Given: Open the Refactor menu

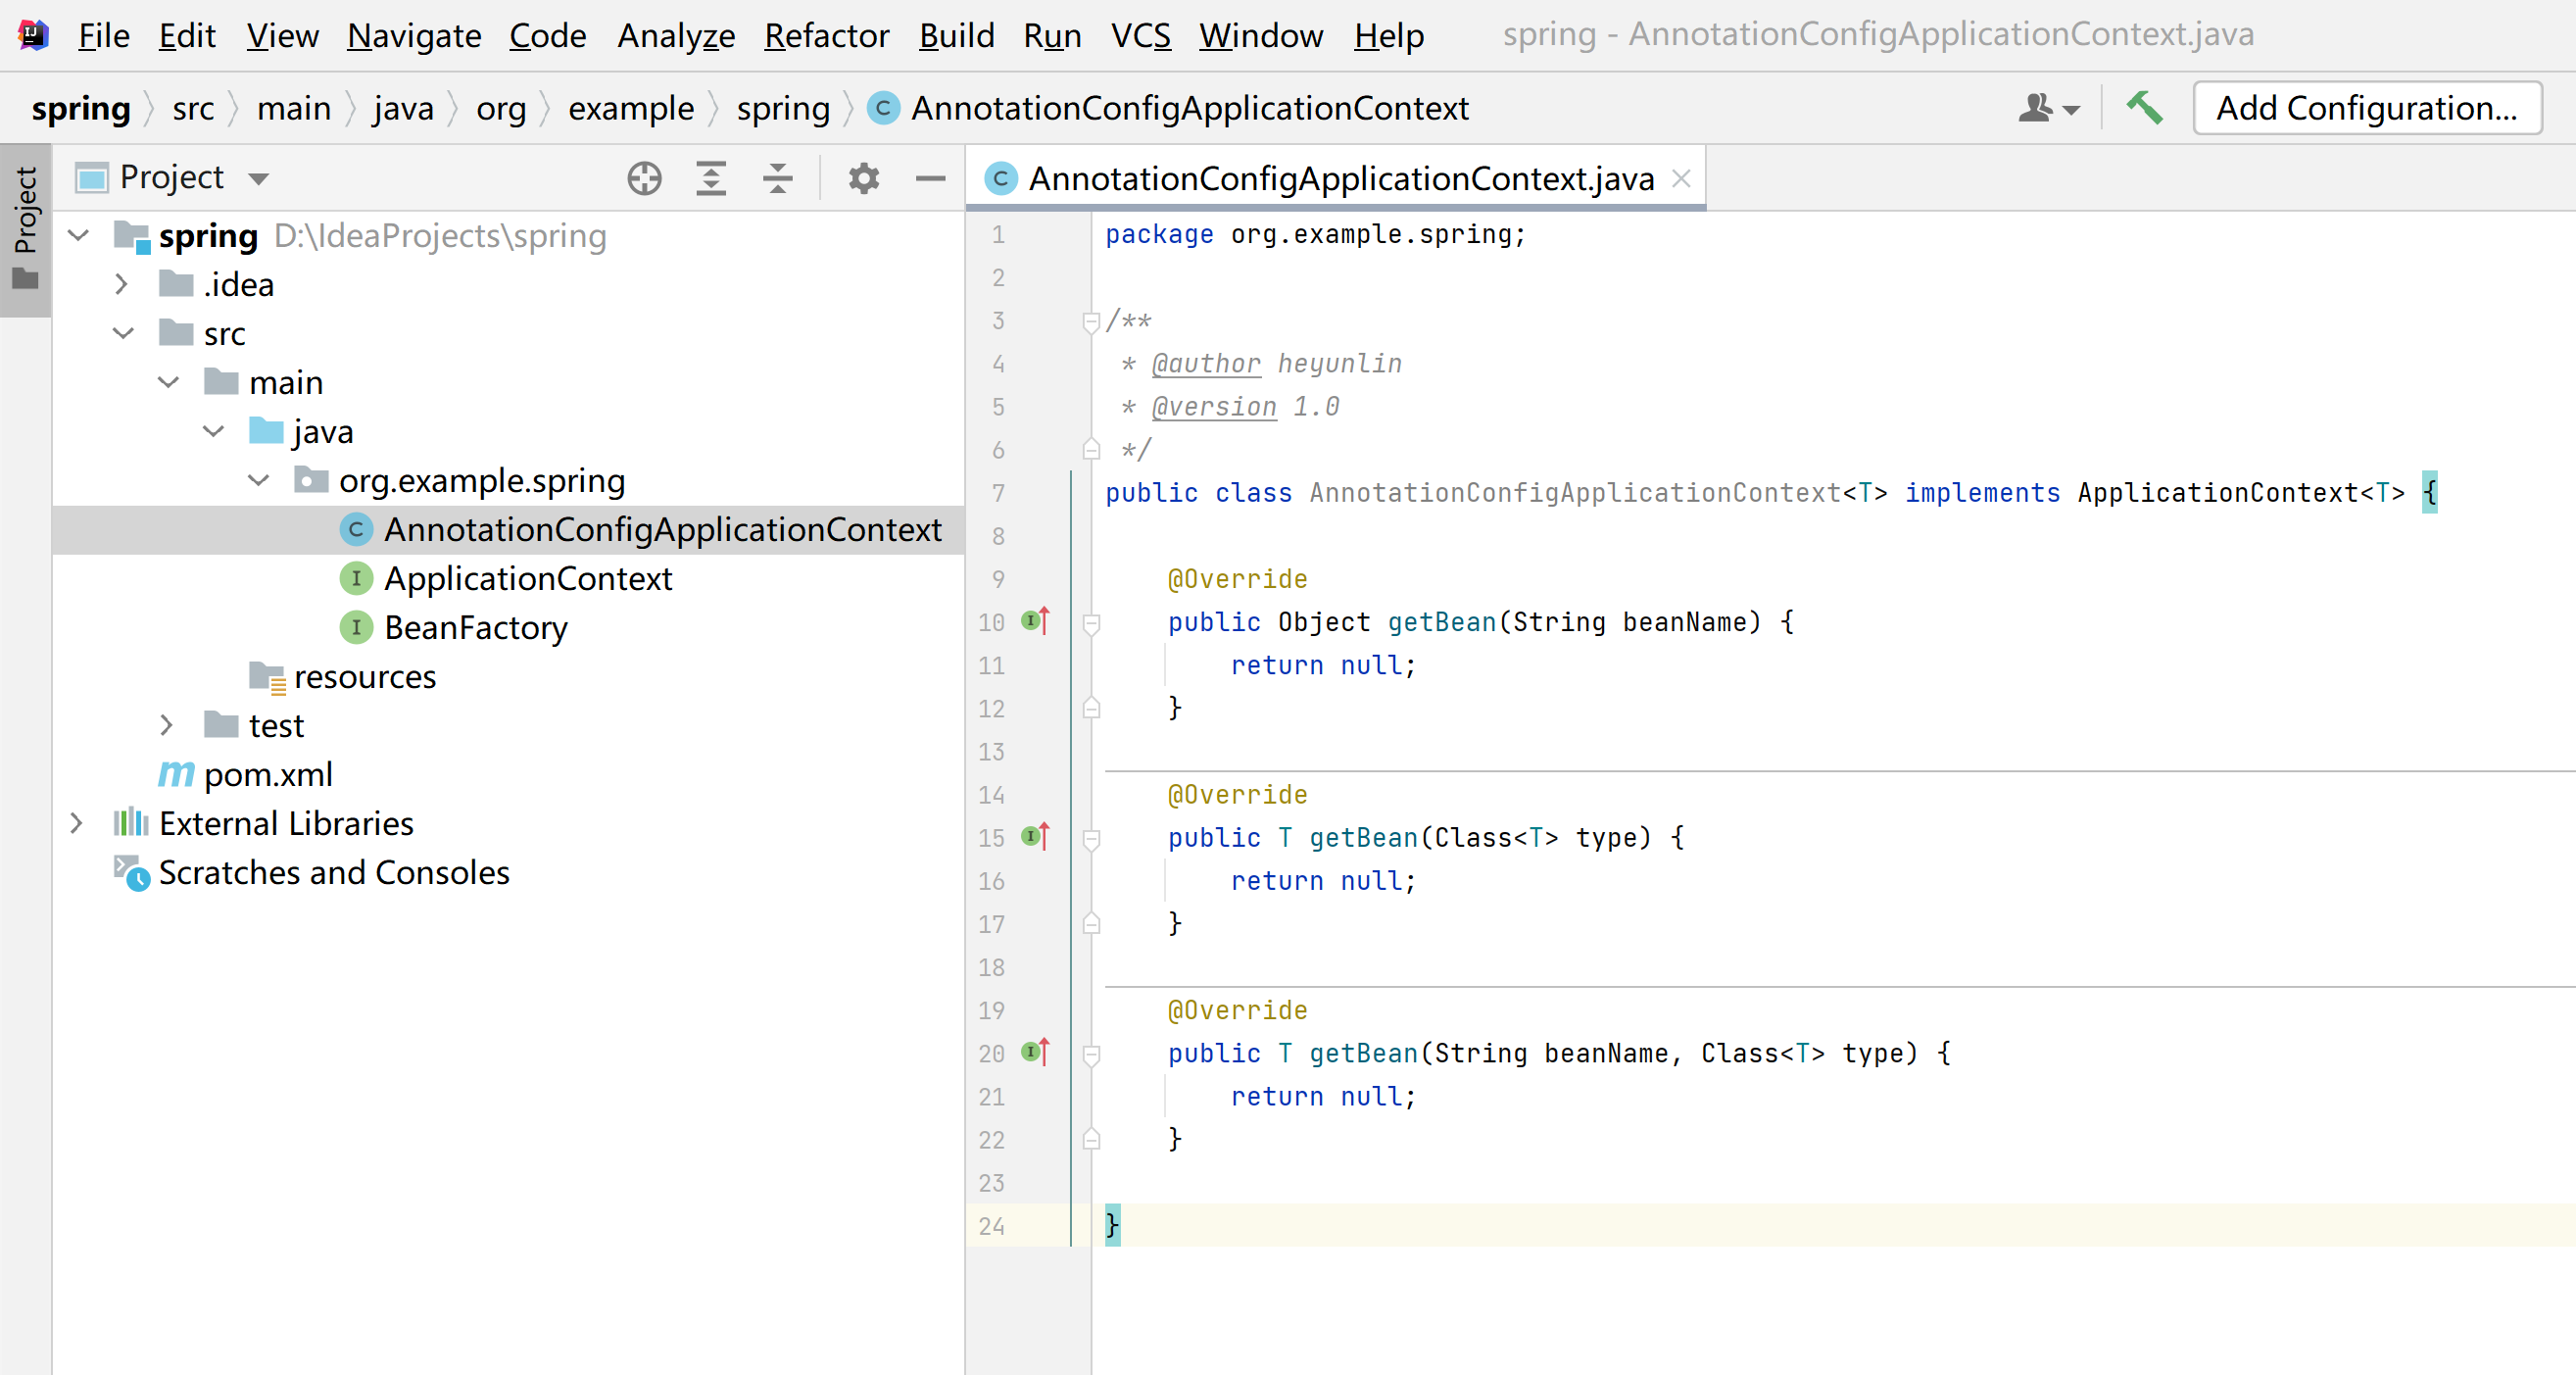Looking at the screenshot, I should pos(826,36).
